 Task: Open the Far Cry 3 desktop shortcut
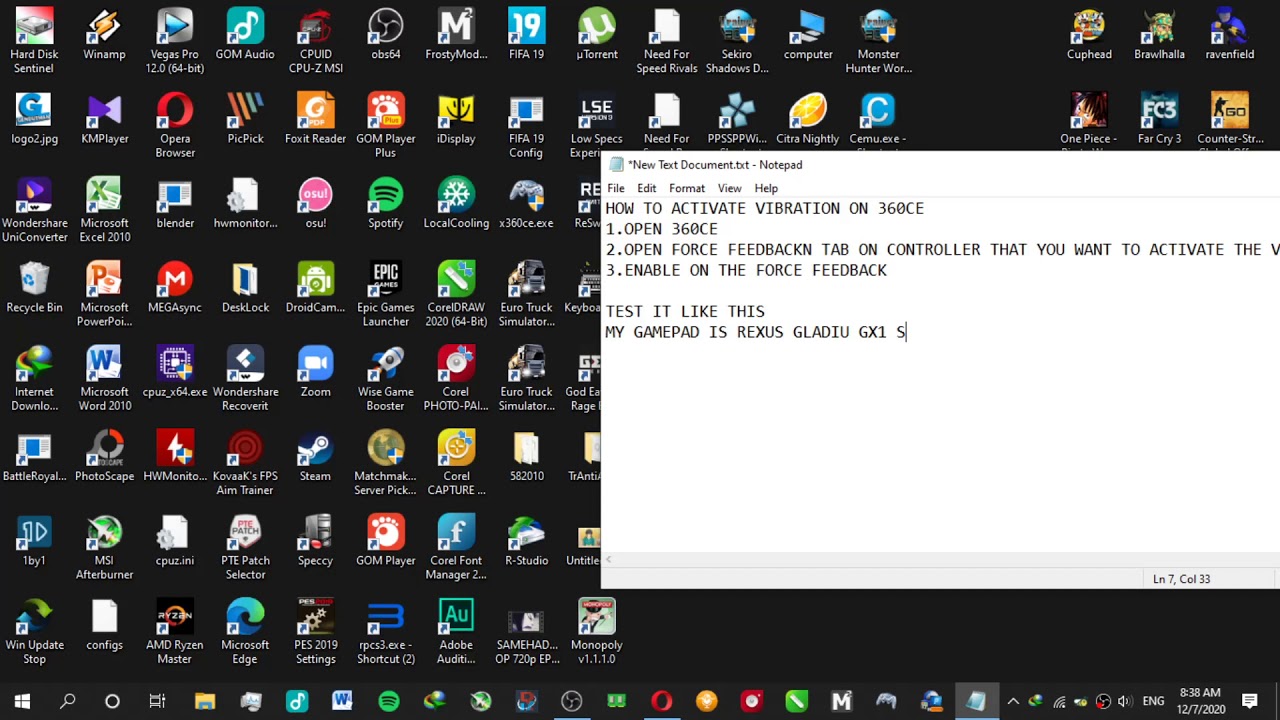pyautogui.click(x=1159, y=119)
